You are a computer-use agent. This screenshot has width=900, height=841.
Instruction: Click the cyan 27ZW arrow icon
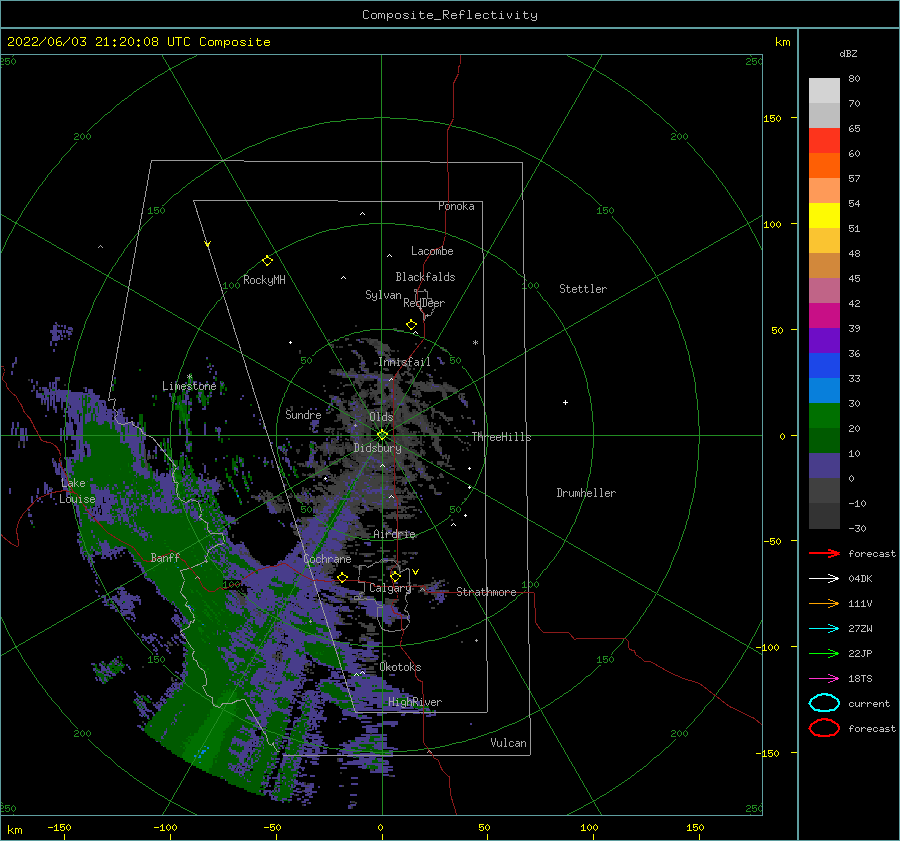(x=824, y=629)
